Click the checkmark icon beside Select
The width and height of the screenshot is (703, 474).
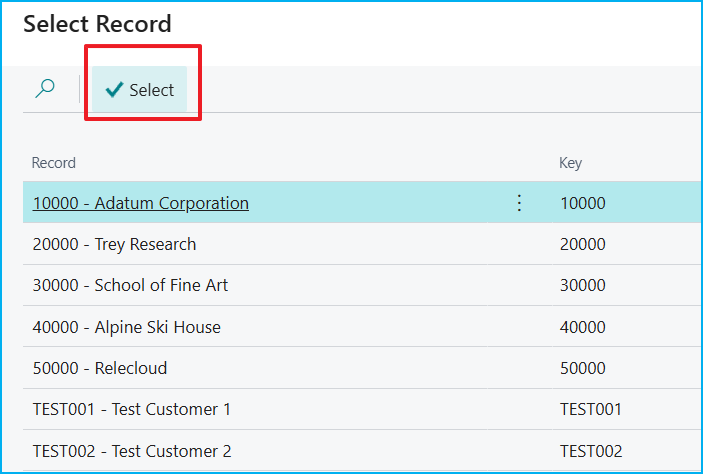pyautogui.click(x=115, y=90)
